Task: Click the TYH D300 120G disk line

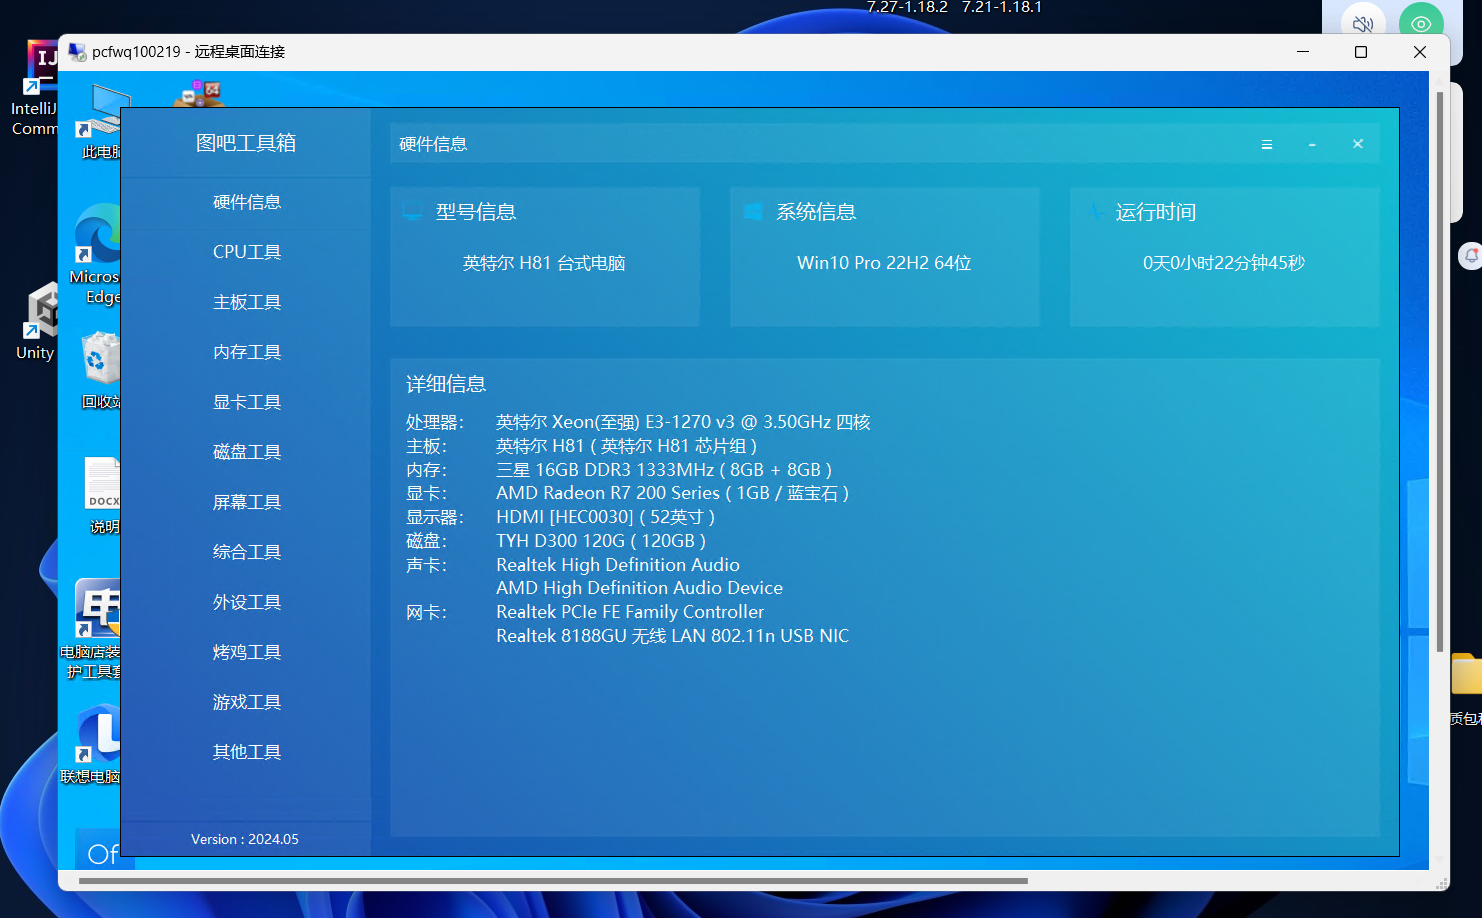Action: coord(601,541)
